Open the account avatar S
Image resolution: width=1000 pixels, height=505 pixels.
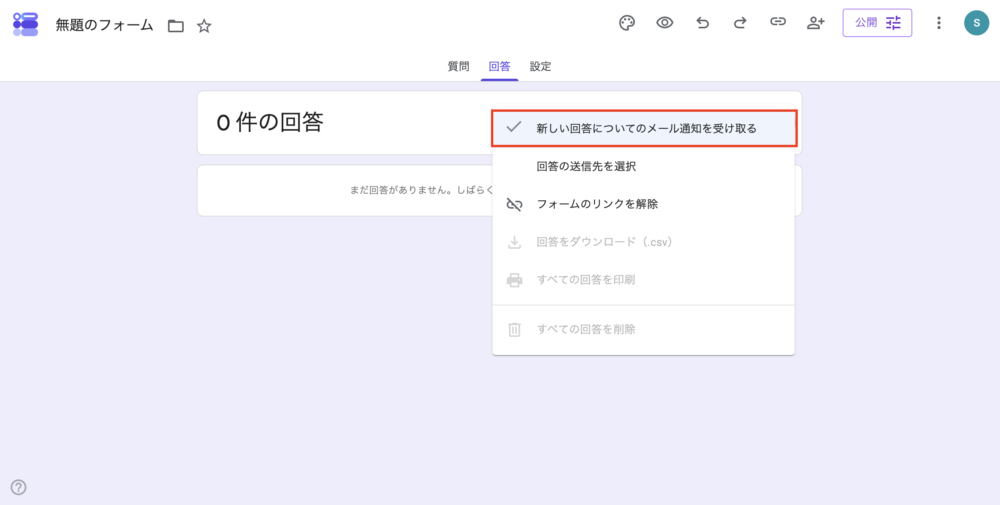tap(976, 23)
